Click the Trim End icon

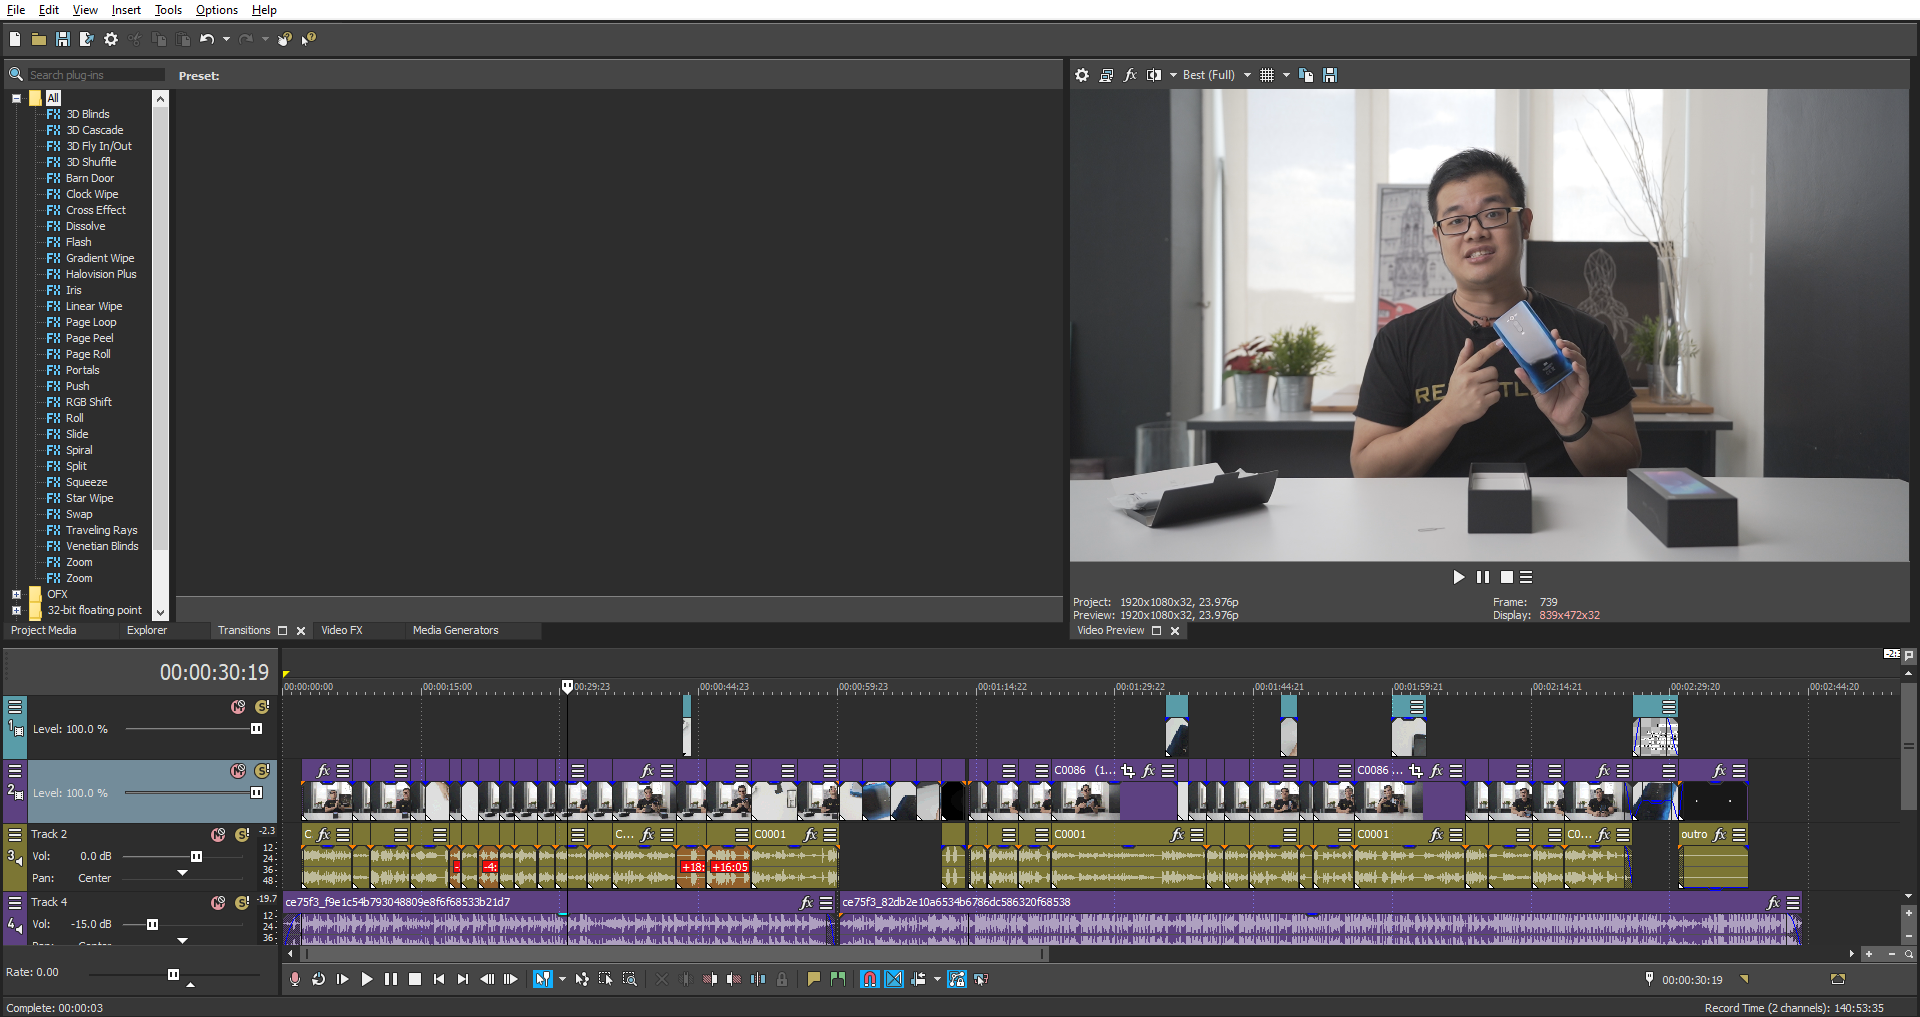pyautogui.click(x=734, y=979)
